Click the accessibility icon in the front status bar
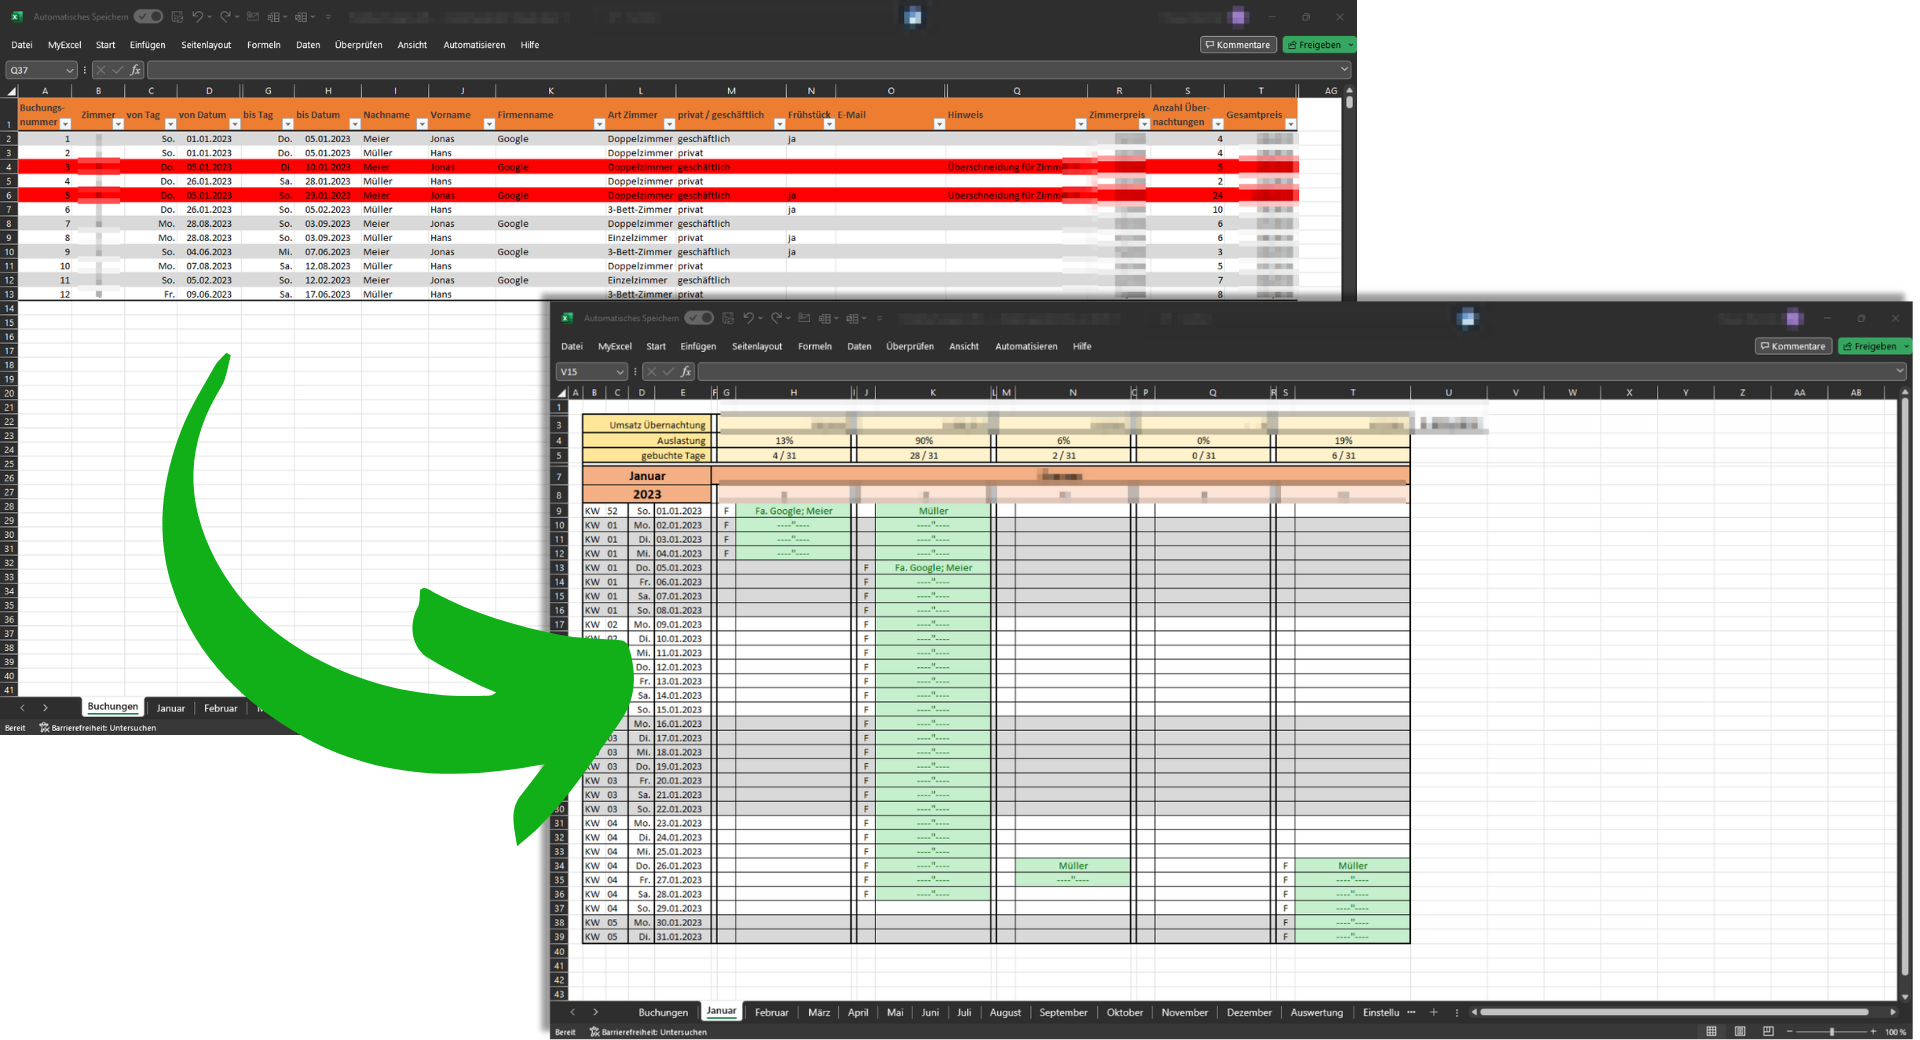The image size is (1920, 1040). click(x=594, y=1032)
